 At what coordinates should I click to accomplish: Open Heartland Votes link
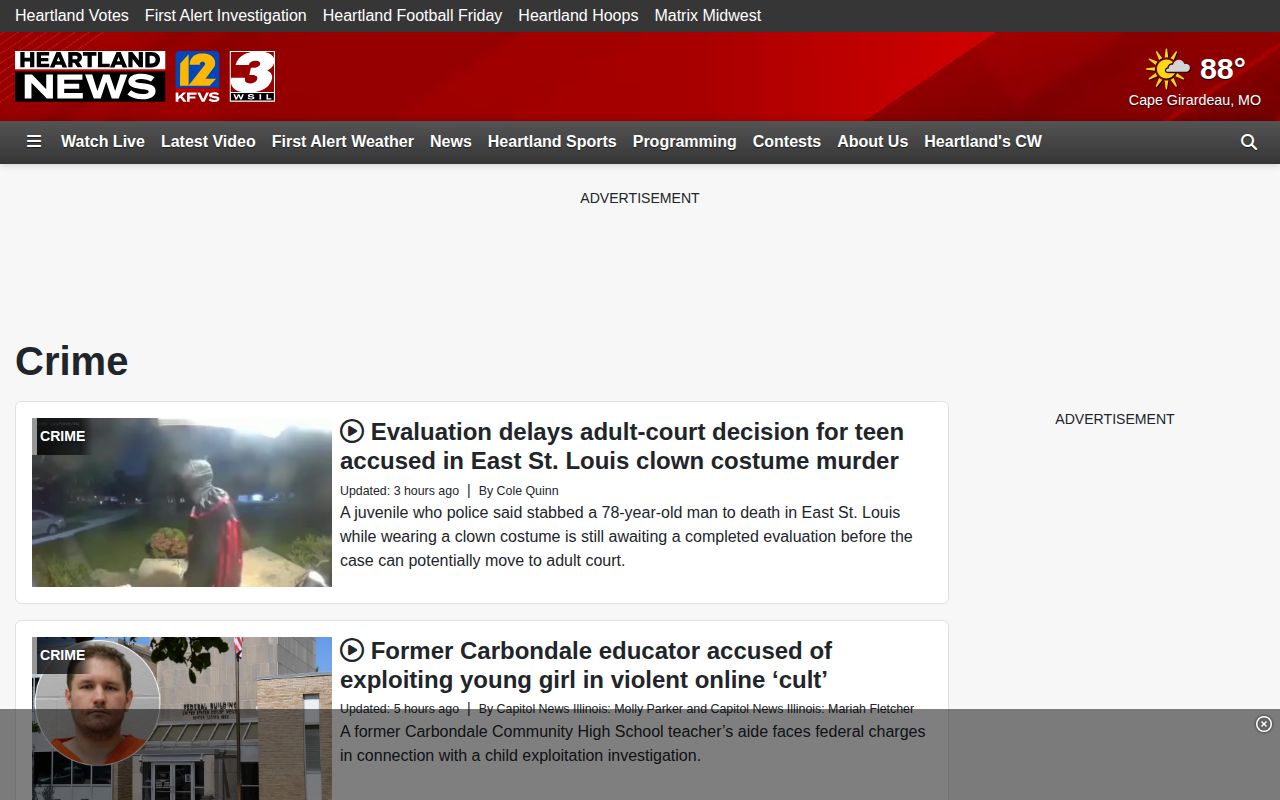point(72,16)
